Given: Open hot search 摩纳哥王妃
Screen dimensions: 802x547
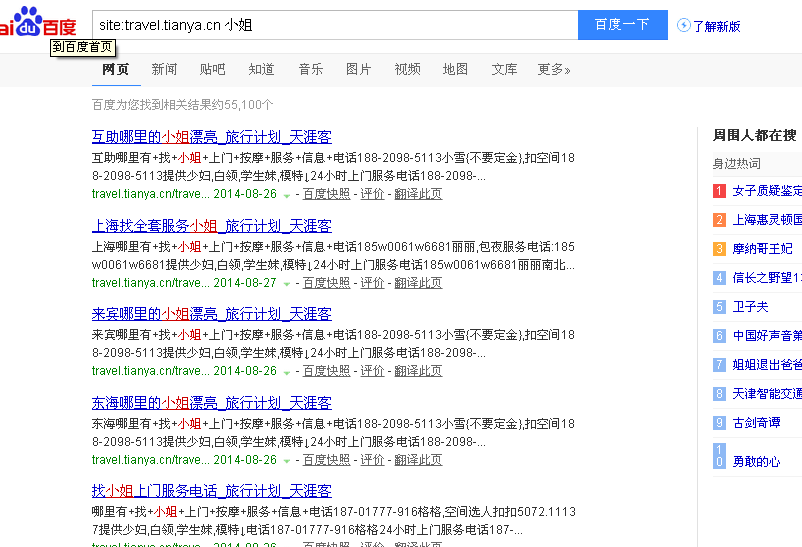Looking at the screenshot, I should 763,249.
